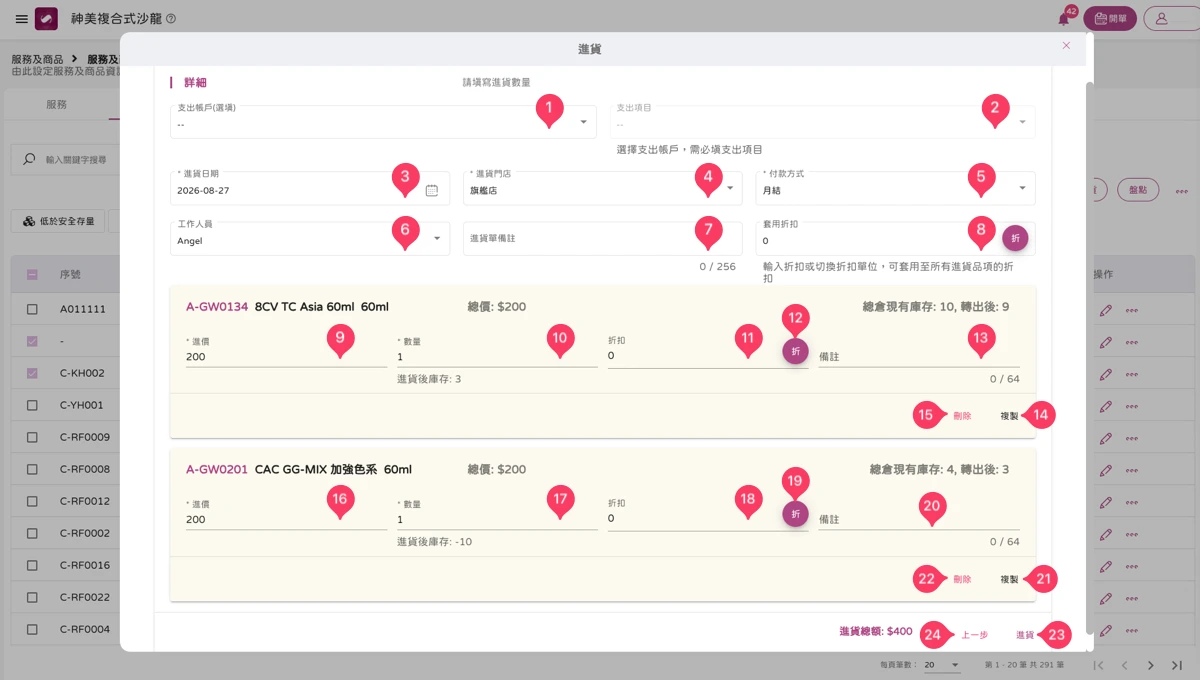Click the help icon beside 紳美複合式沙龍
Screen dimensions: 1200x680
click(170, 19)
